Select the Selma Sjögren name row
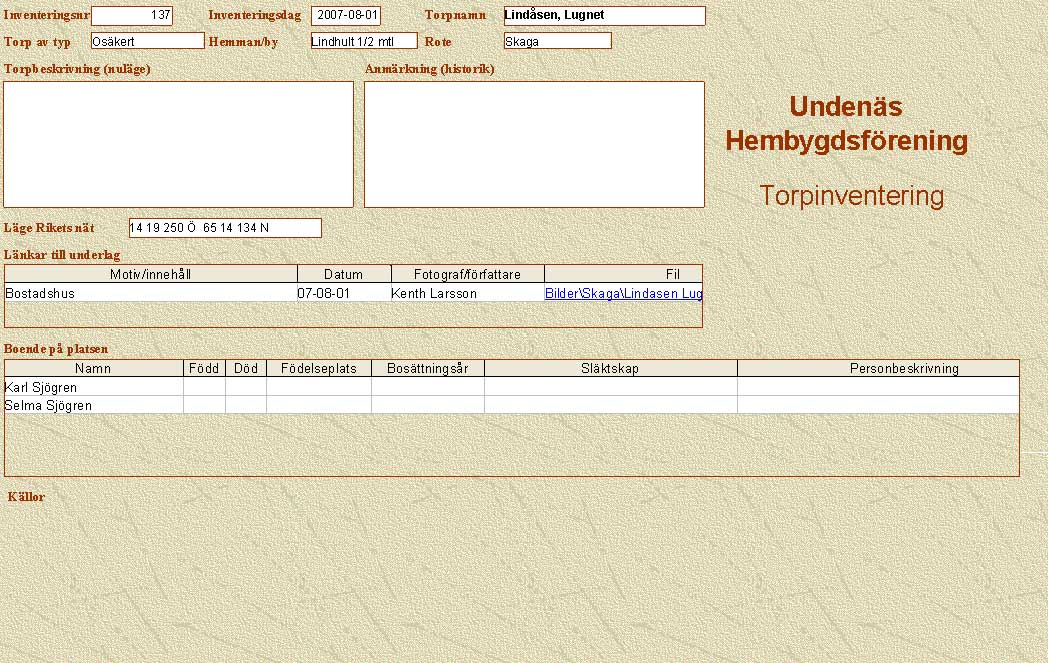This screenshot has width=1049, height=663. [93, 405]
